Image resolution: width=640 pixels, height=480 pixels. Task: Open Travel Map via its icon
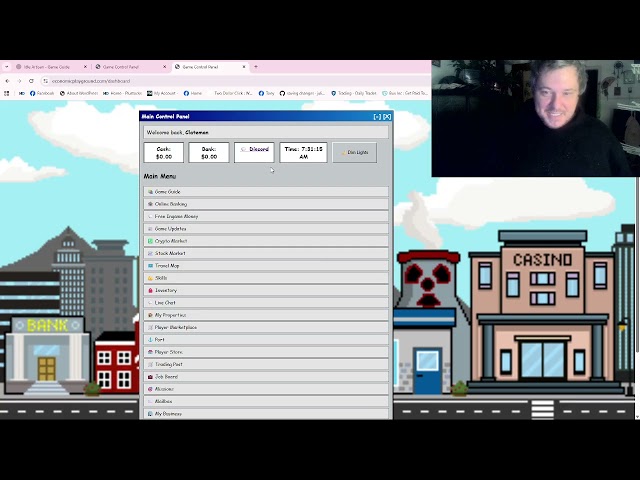150,266
